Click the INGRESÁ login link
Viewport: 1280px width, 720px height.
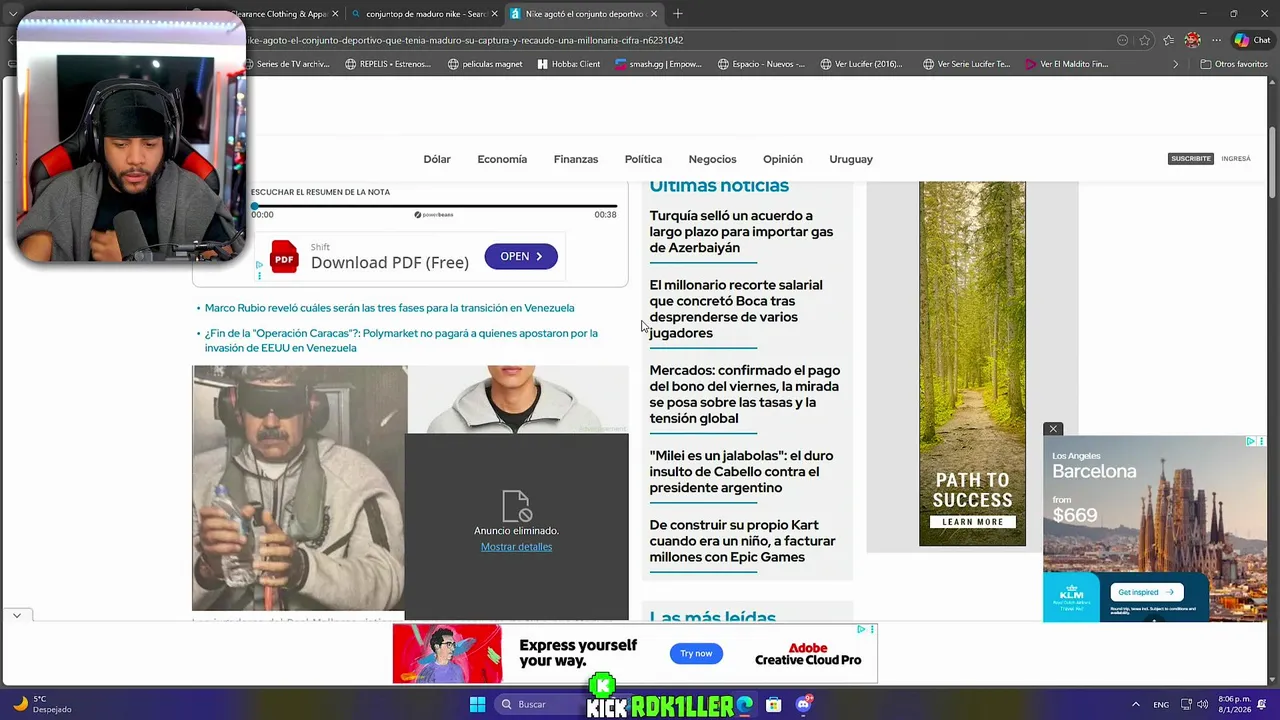point(1236,158)
